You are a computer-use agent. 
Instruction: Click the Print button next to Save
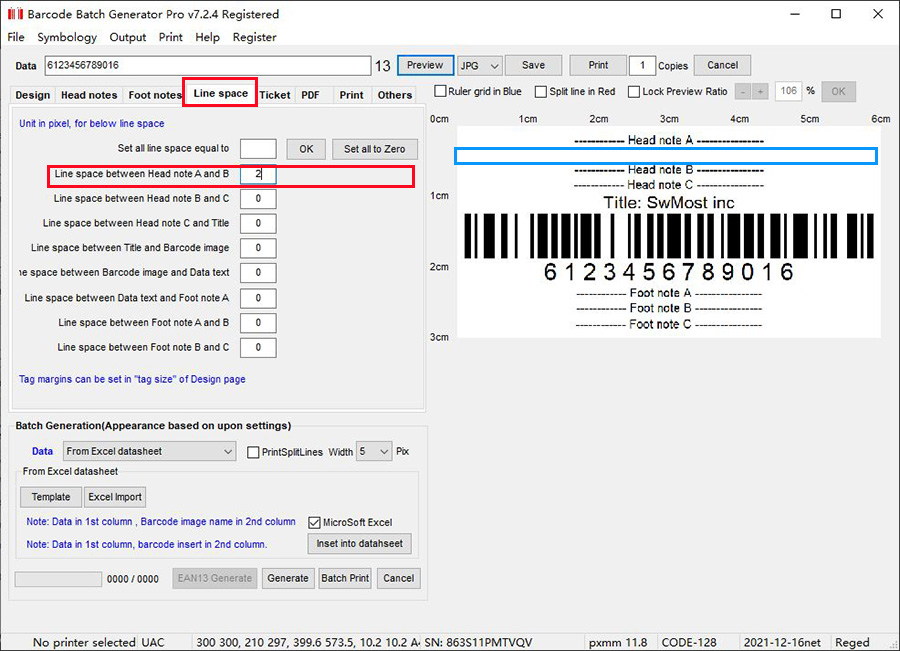point(598,65)
